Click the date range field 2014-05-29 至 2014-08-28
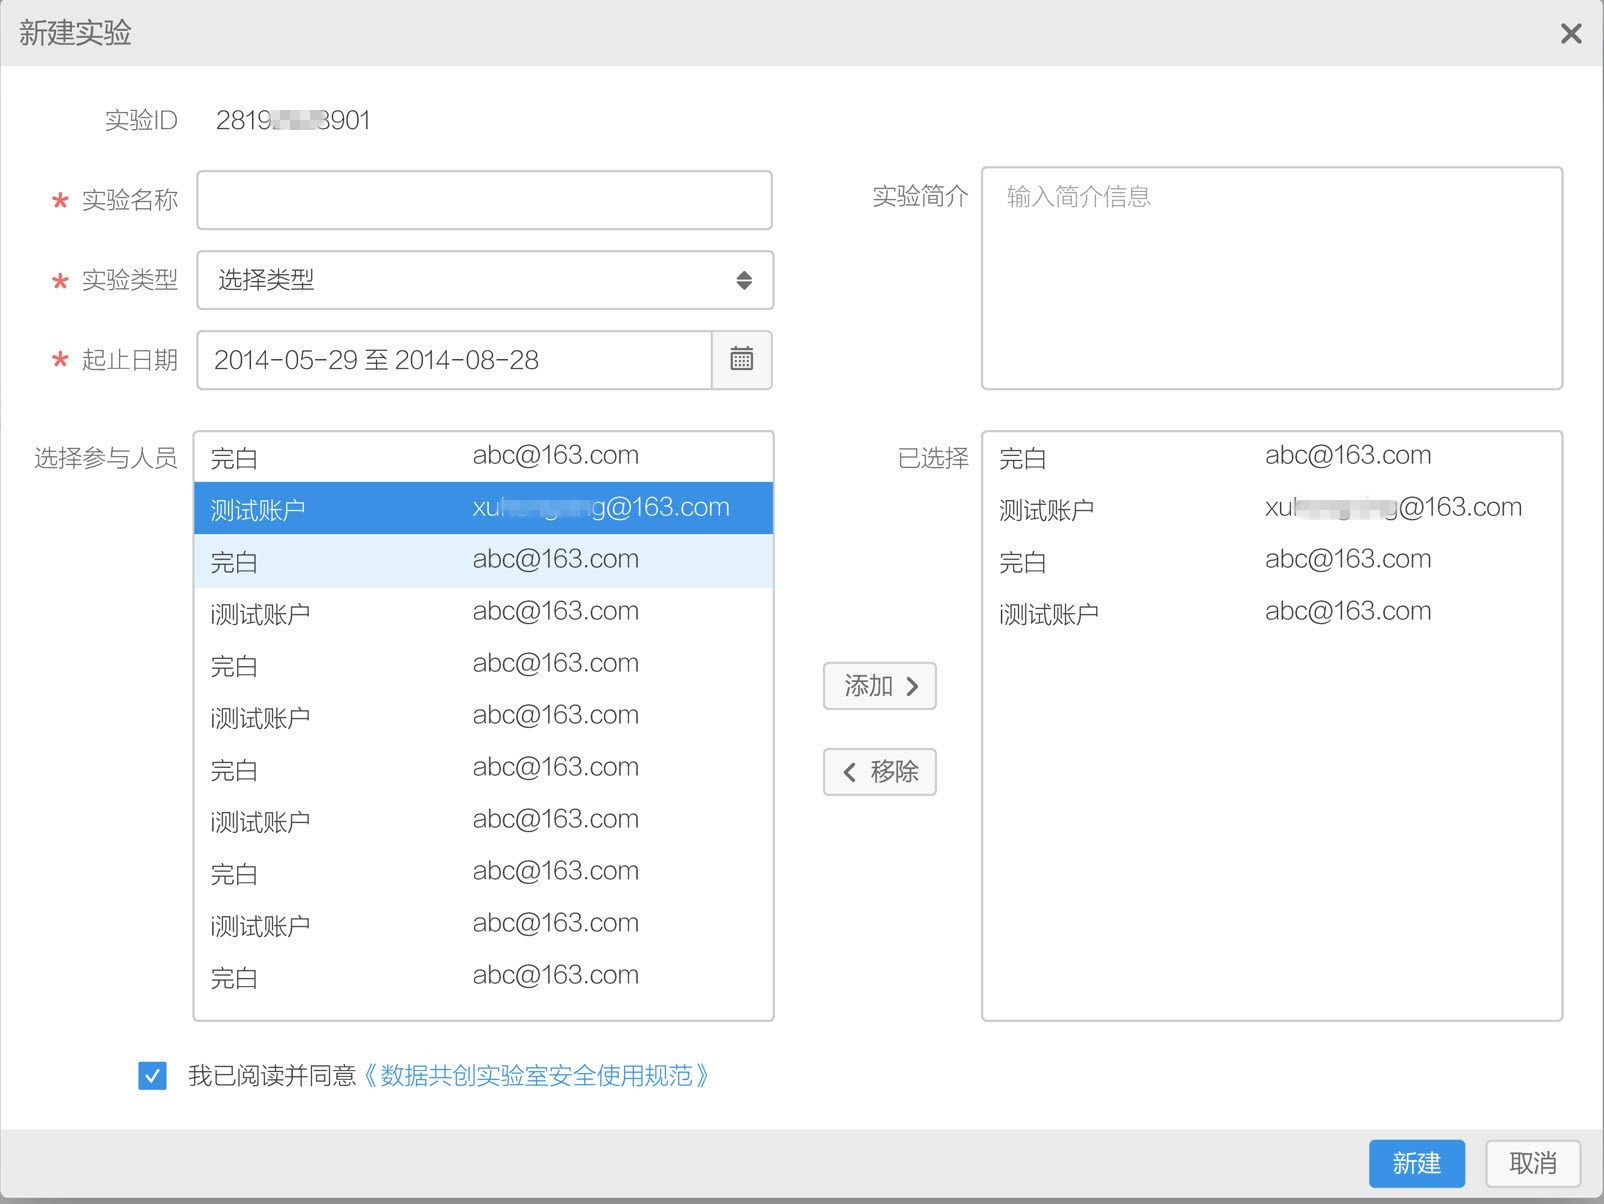 pos(454,360)
